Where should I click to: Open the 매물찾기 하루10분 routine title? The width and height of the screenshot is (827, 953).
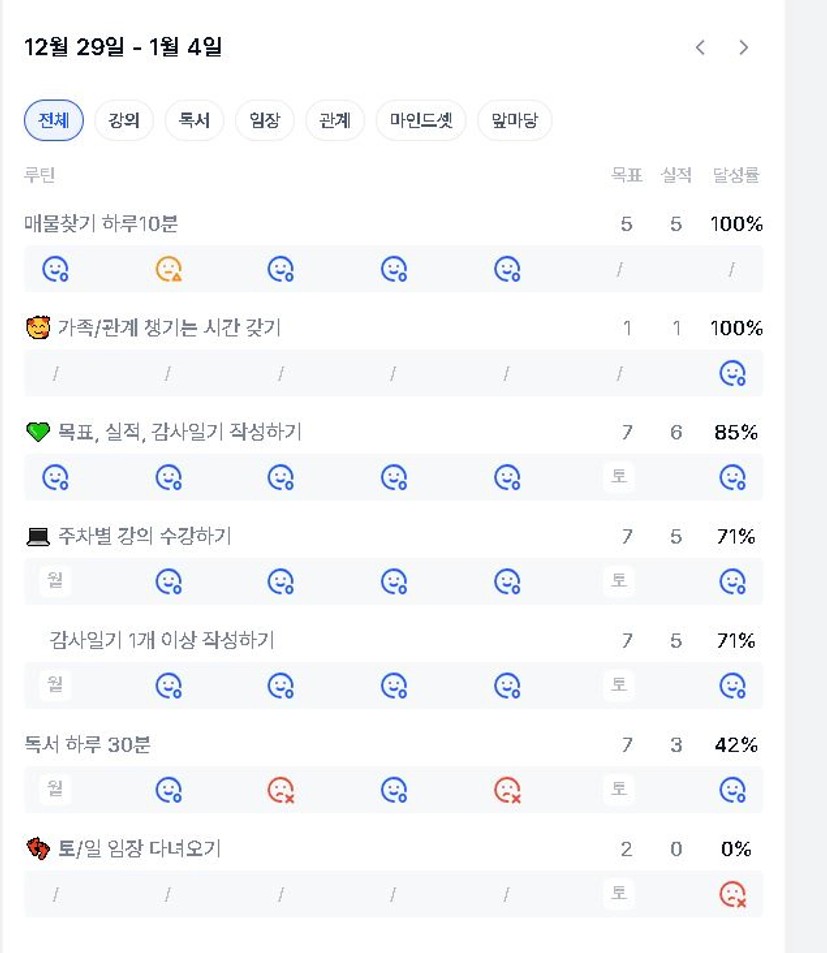pyautogui.click(x=101, y=224)
